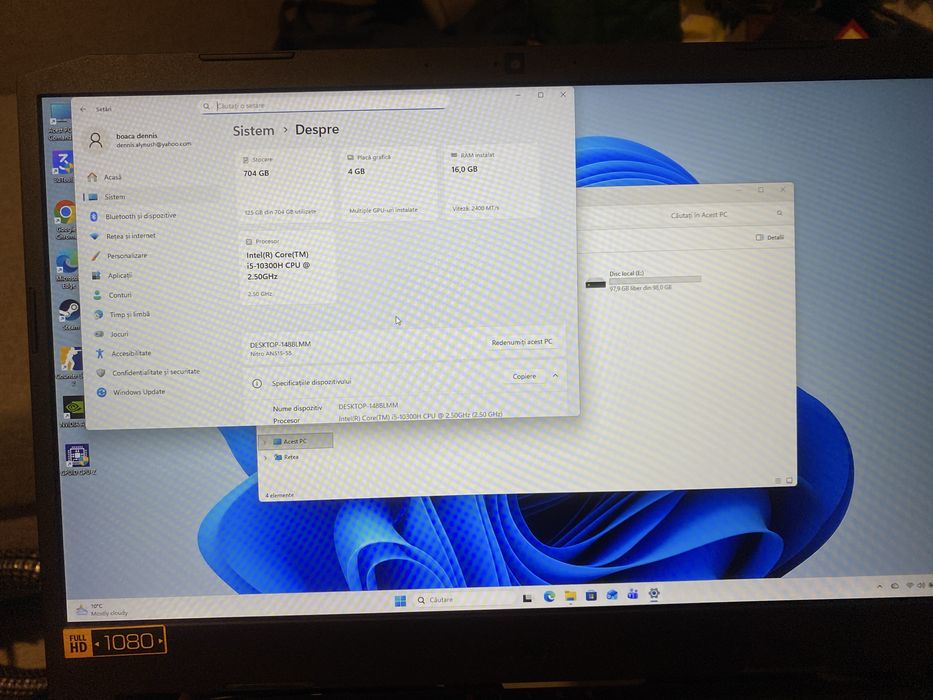Open the Acasă home icon in Settings sidebar

click(92, 177)
